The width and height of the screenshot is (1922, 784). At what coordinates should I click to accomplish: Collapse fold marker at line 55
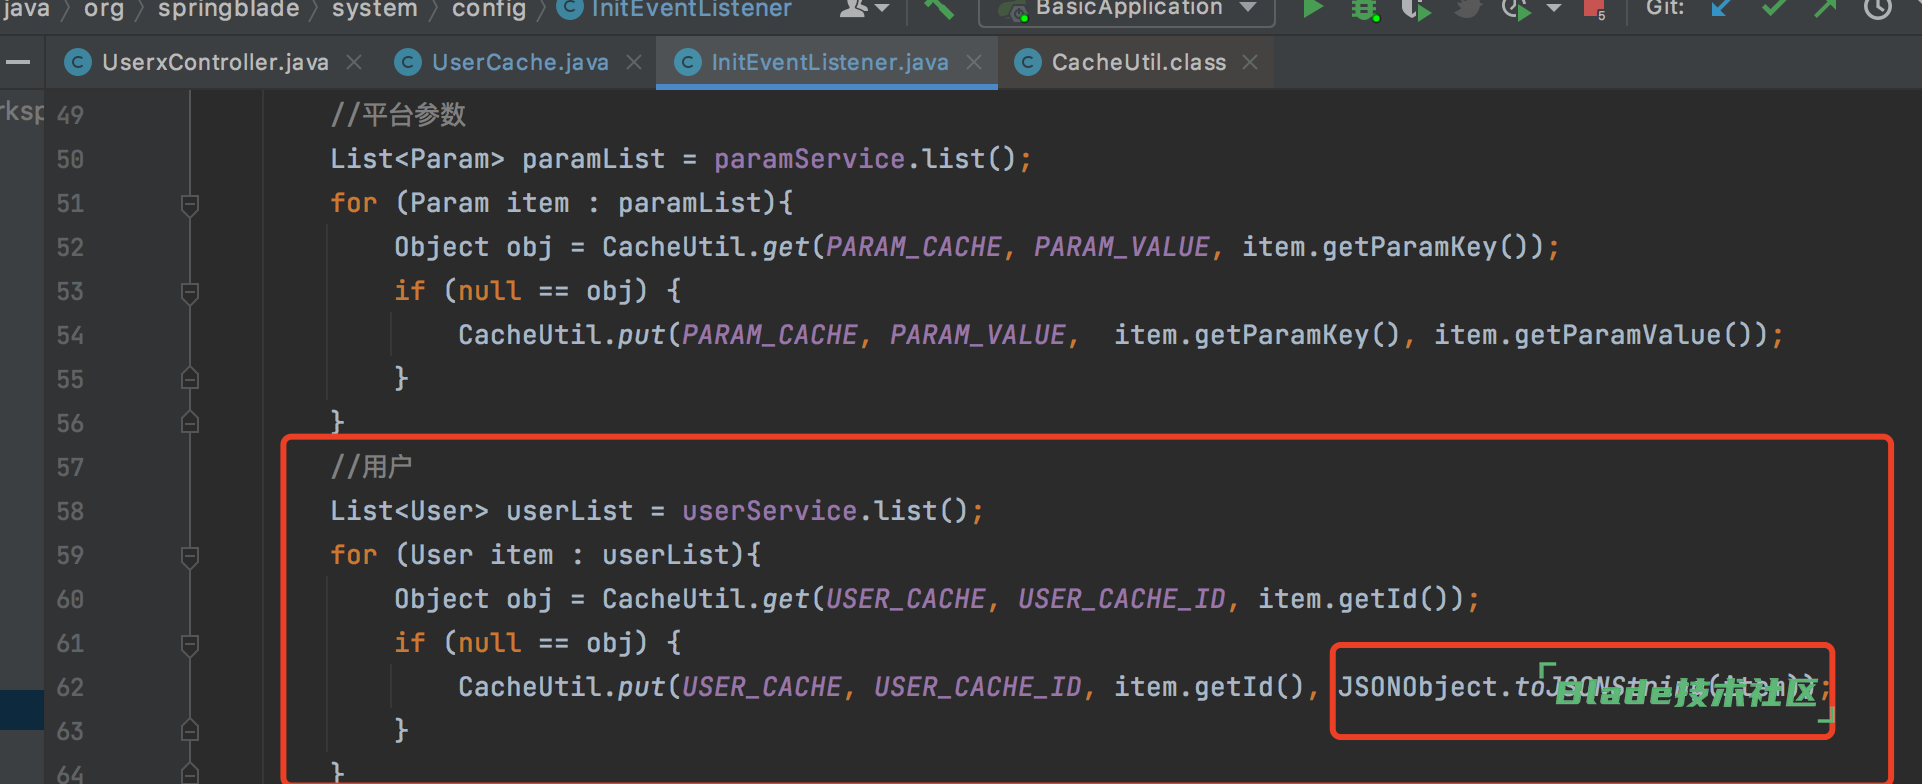(x=190, y=379)
